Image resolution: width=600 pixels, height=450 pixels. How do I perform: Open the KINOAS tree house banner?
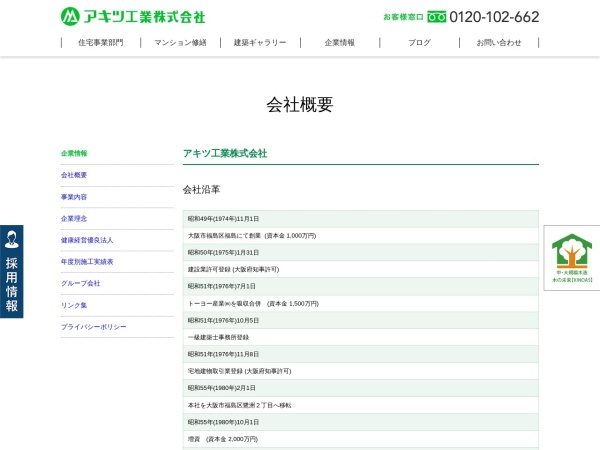coord(572,258)
